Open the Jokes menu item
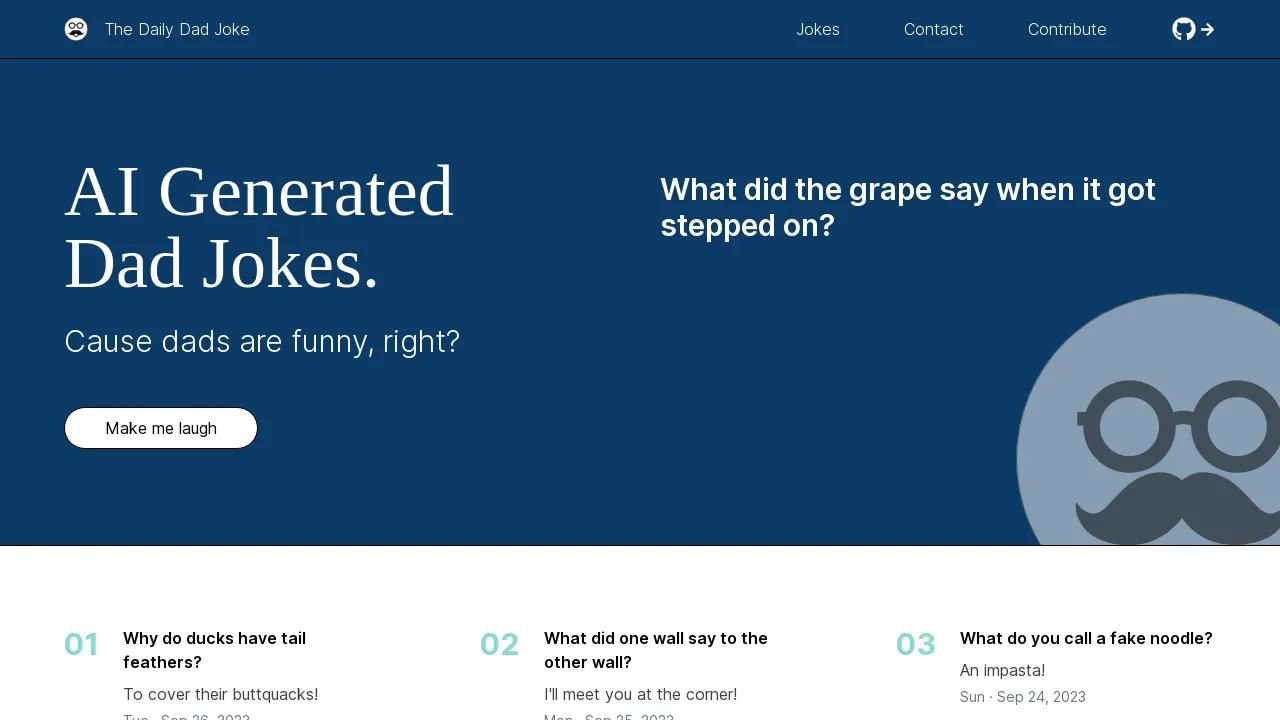The height and width of the screenshot is (720, 1280). 817,29
